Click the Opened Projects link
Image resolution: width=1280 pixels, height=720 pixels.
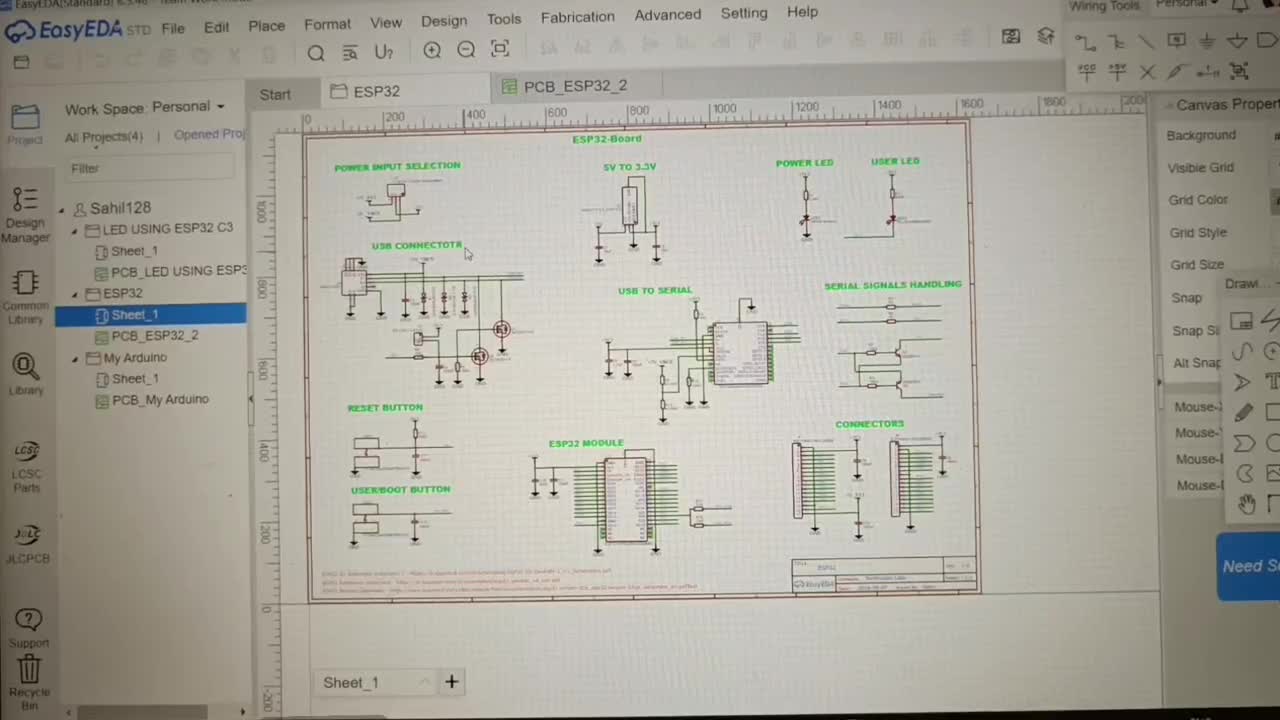pyautogui.click(x=209, y=134)
